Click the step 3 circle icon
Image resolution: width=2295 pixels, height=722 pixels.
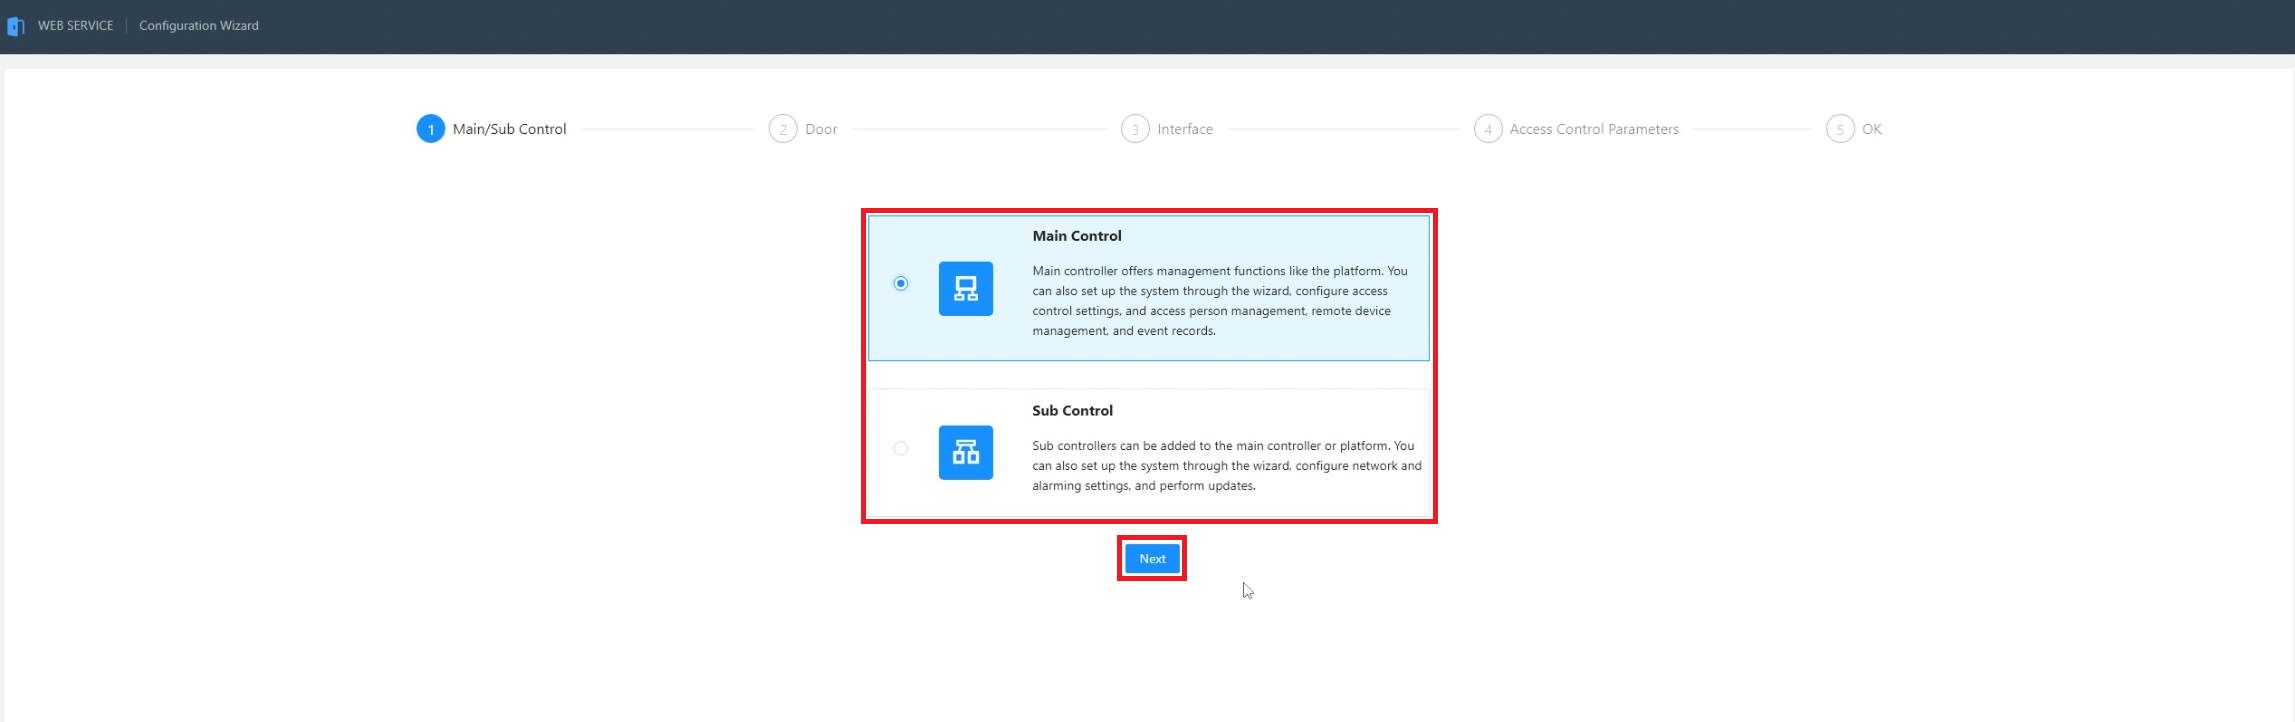point(1135,129)
